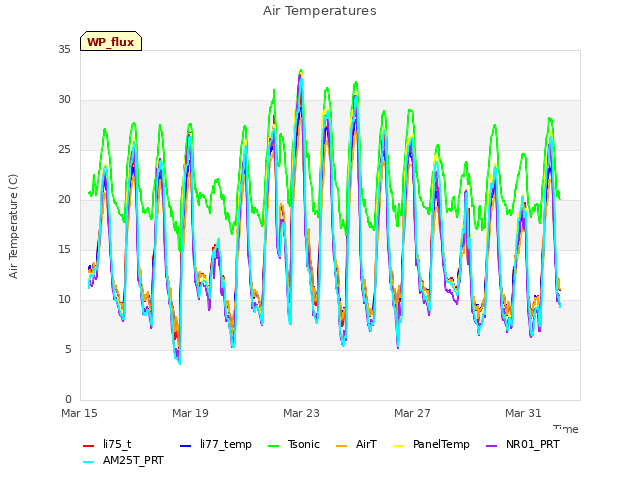Click the Air Temperature (C) y-axis label
Screen dimensions: 640x480
point(13,227)
